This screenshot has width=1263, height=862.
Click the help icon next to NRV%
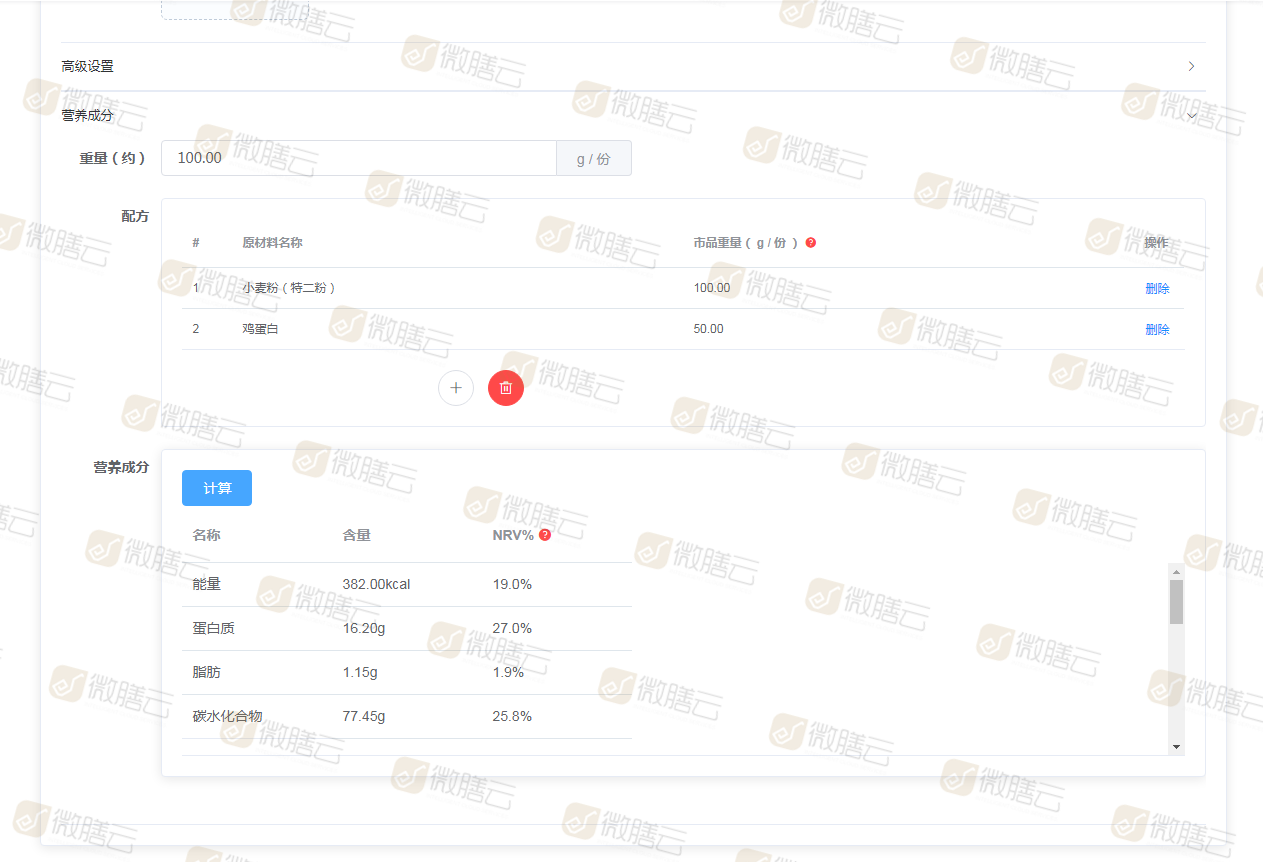(545, 535)
